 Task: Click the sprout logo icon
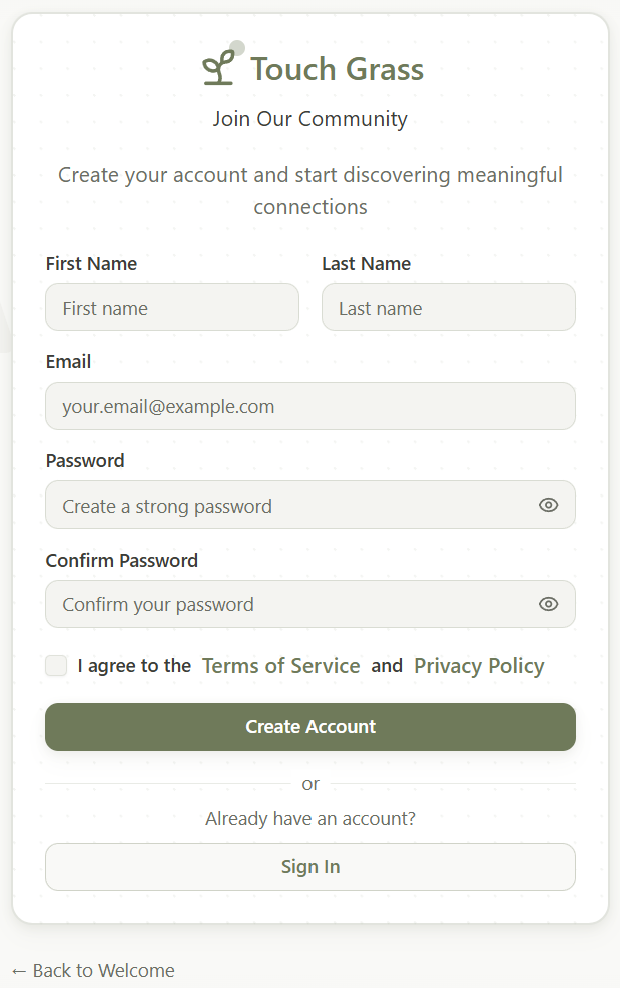click(x=218, y=68)
